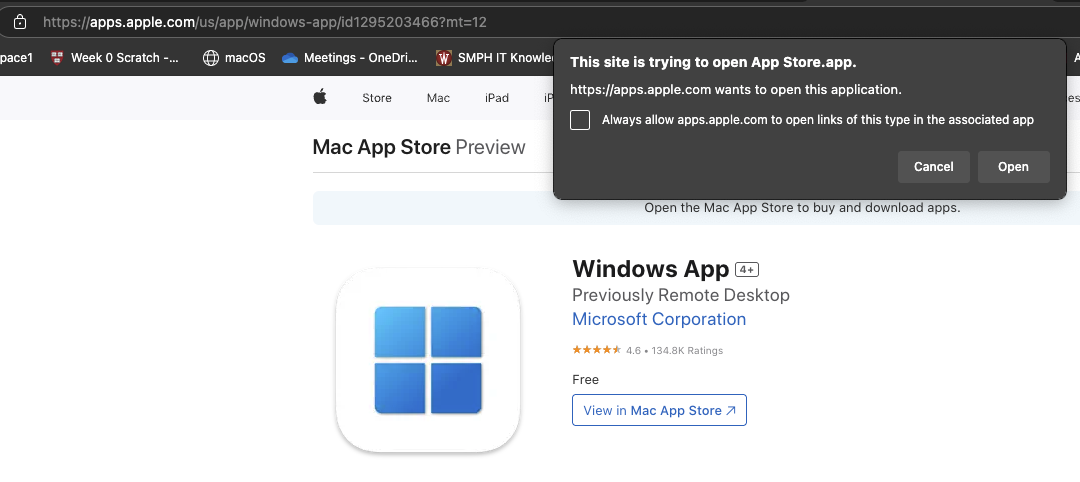Open the Meetings OneDrive cloud bookmark
The width and height of the screenshot is (1080, 482).
point(350,58)
